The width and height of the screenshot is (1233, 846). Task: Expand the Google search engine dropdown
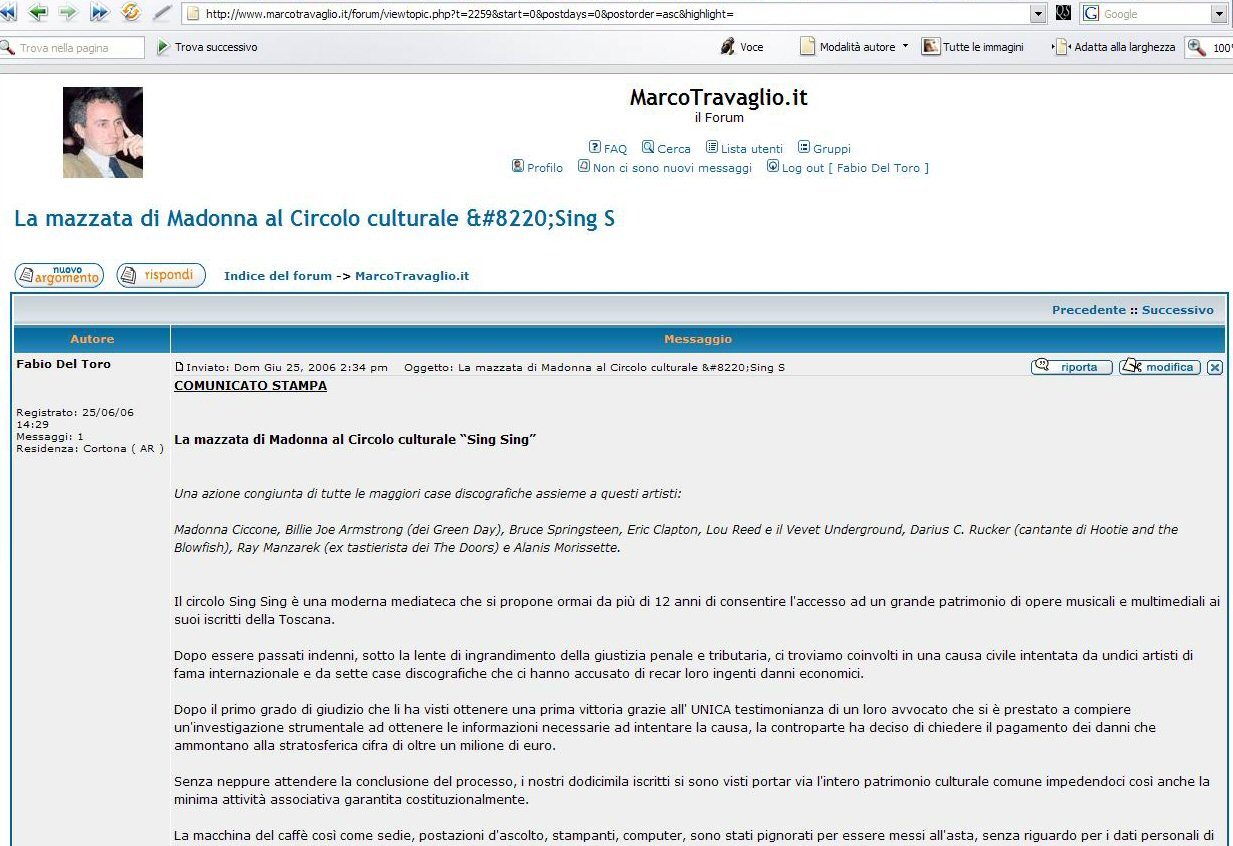pyautogui.click(x=1218, y=14)
